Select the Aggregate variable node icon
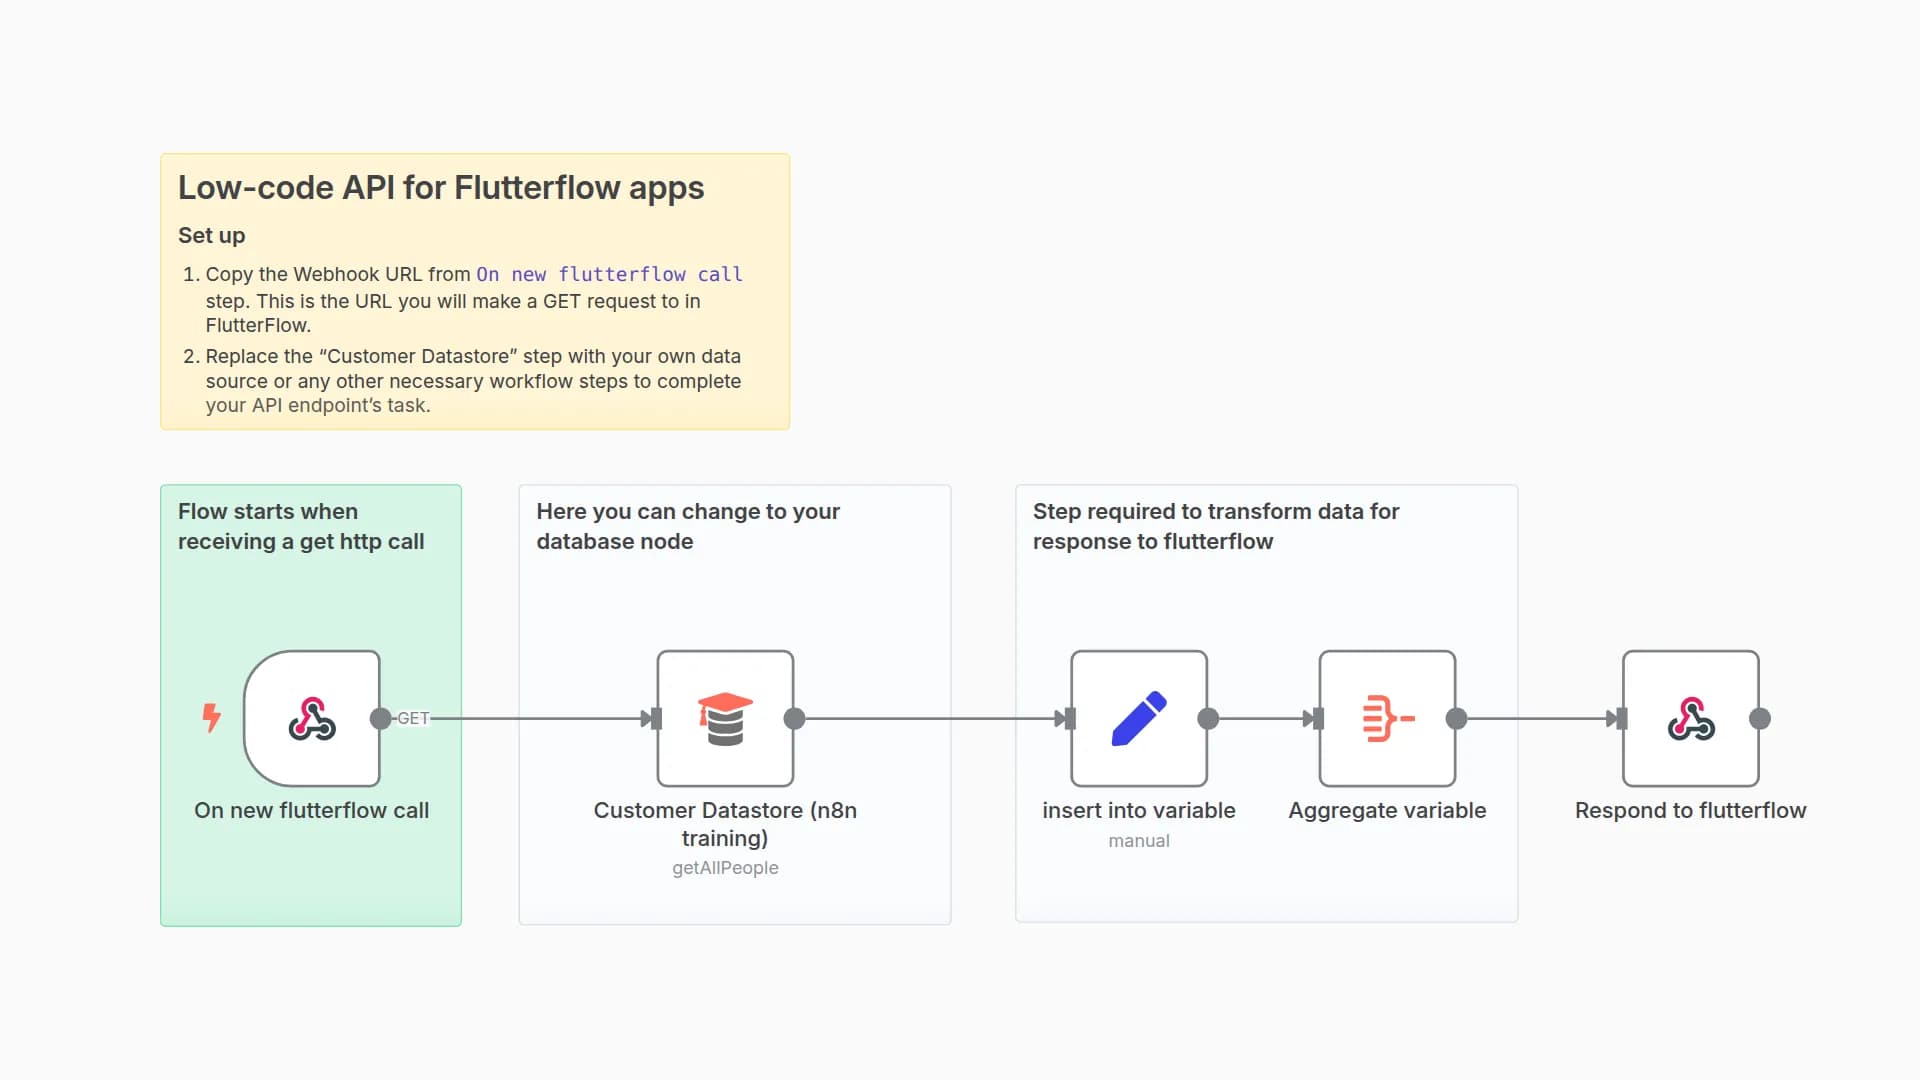Viewport: 1920px width, 1080px height. 1387,718
